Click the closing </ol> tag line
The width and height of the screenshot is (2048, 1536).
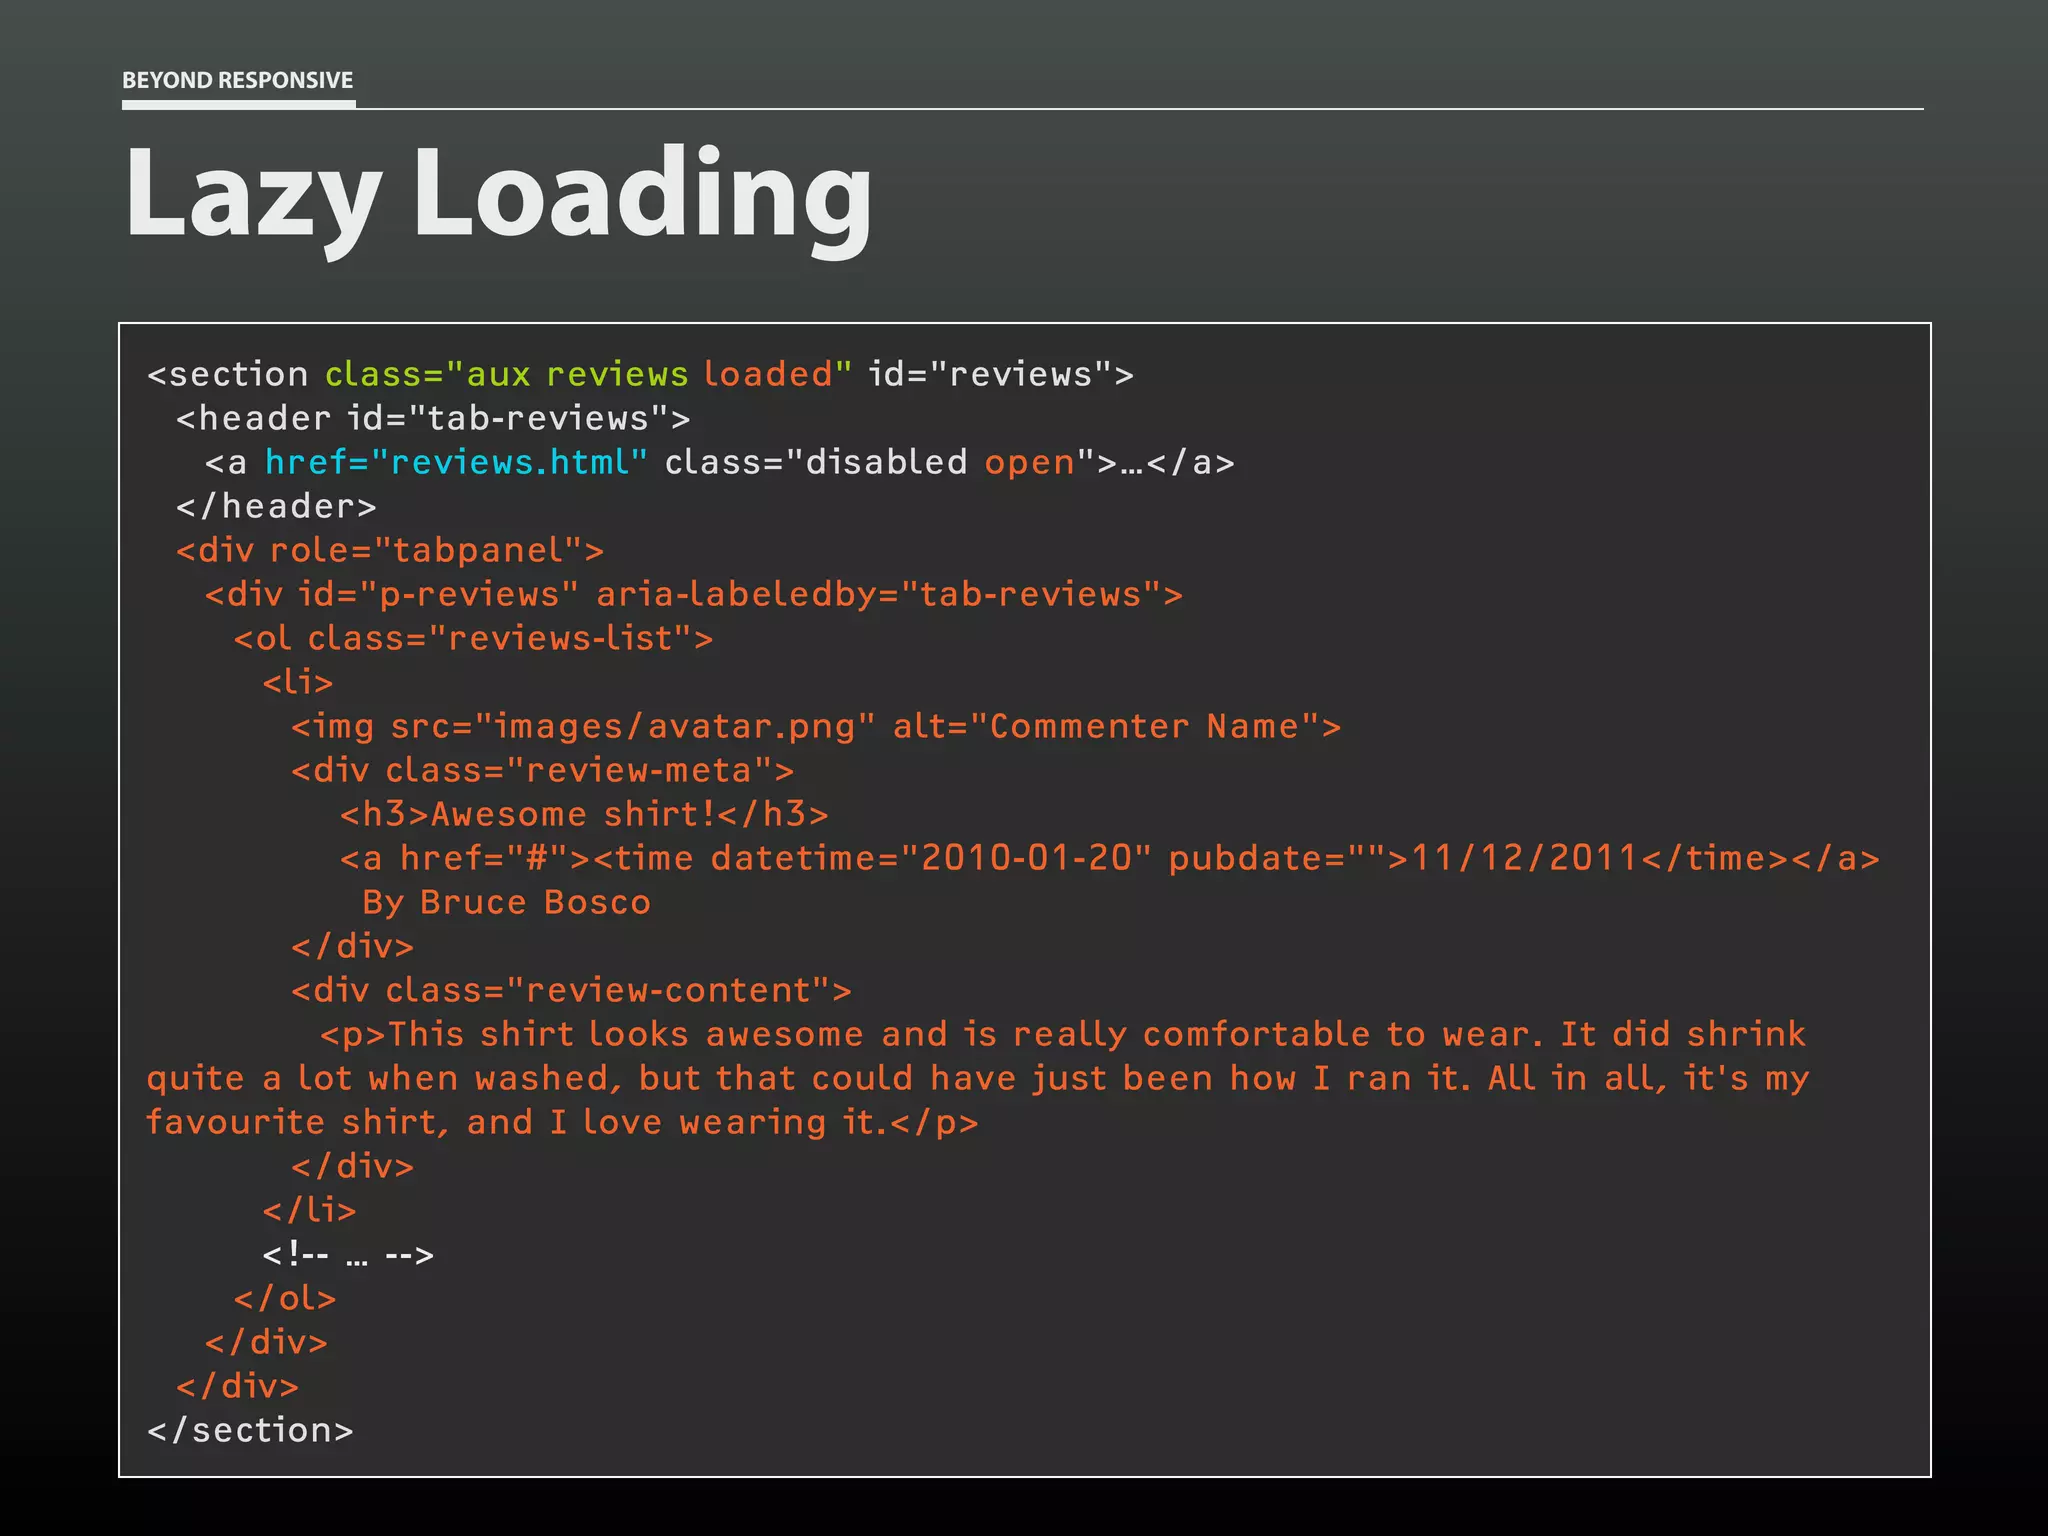(x=285, y=1299)
